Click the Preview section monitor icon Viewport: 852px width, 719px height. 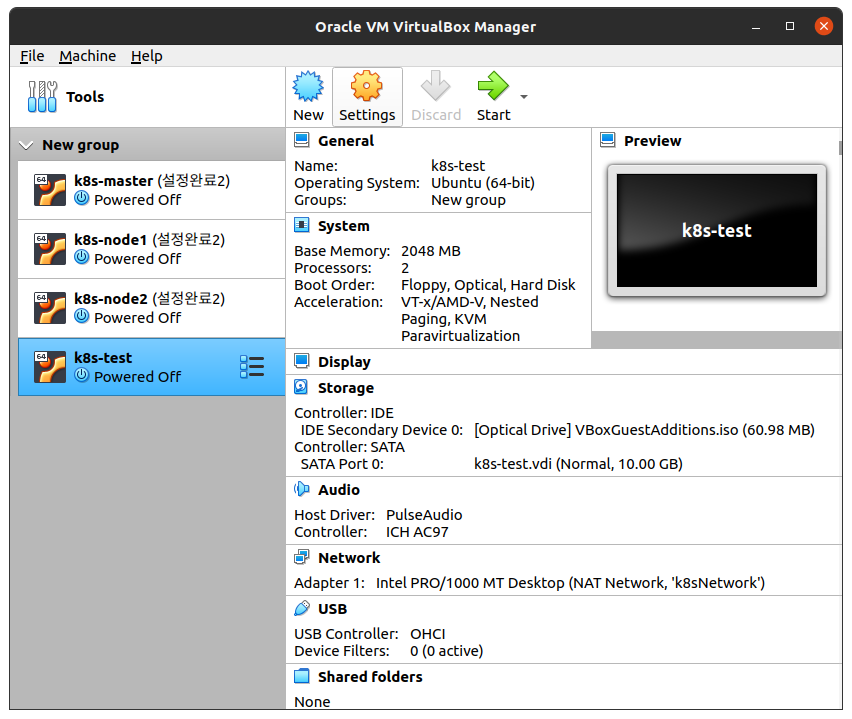coord(607,140)
